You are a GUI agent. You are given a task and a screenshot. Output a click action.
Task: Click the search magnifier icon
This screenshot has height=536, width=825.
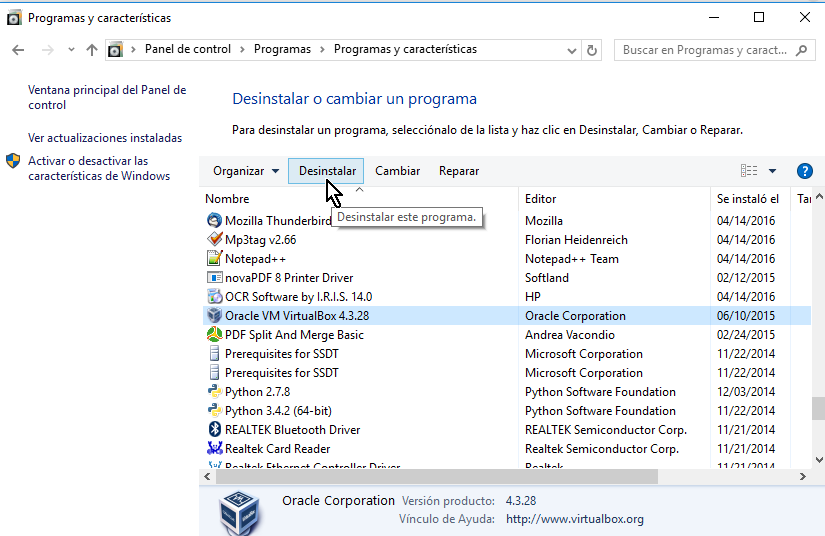pos(801,50)
